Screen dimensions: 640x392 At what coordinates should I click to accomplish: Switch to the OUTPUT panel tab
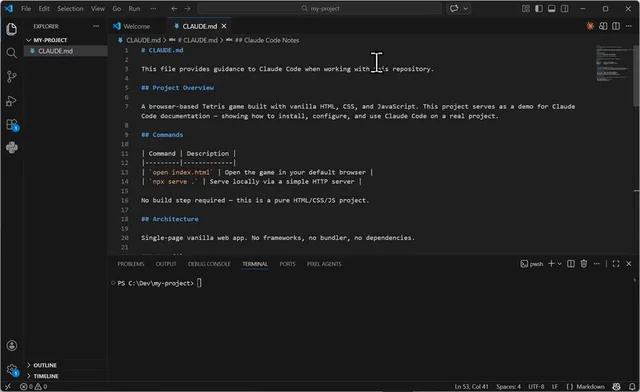[166, 264]
